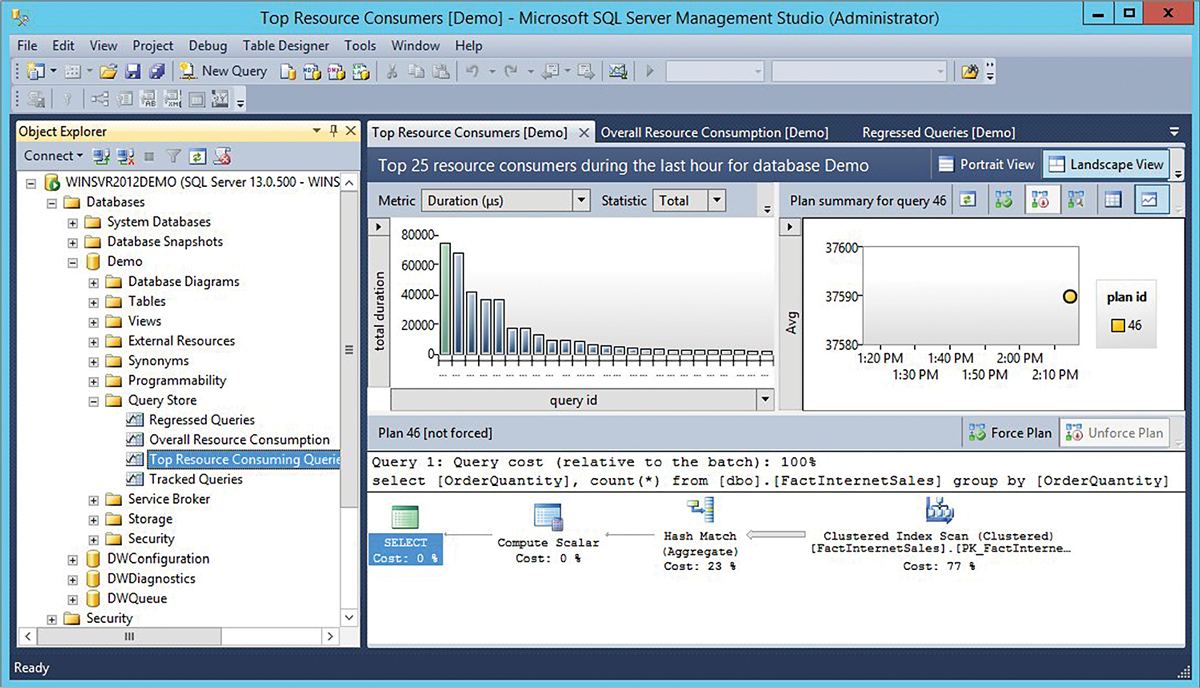
Task: Close the Object Explorer panel
Action: (351, 131)
